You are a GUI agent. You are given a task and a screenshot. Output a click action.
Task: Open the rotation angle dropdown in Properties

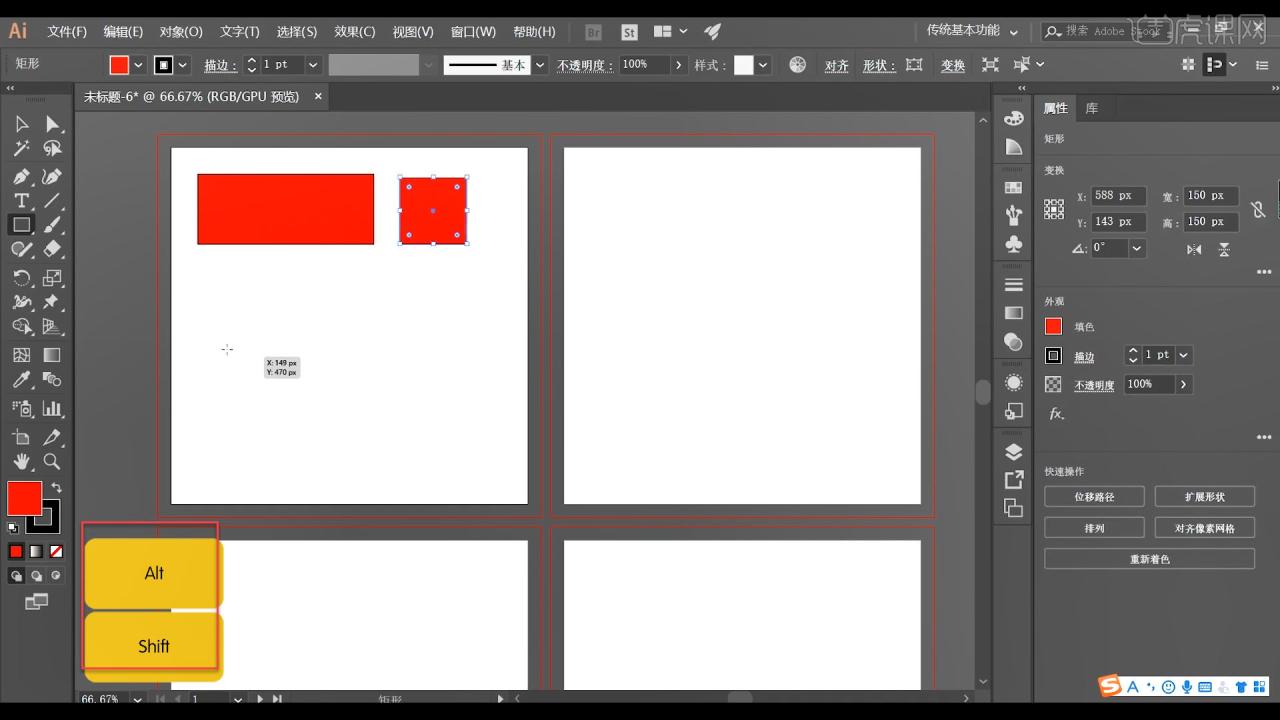[1137, 248]
